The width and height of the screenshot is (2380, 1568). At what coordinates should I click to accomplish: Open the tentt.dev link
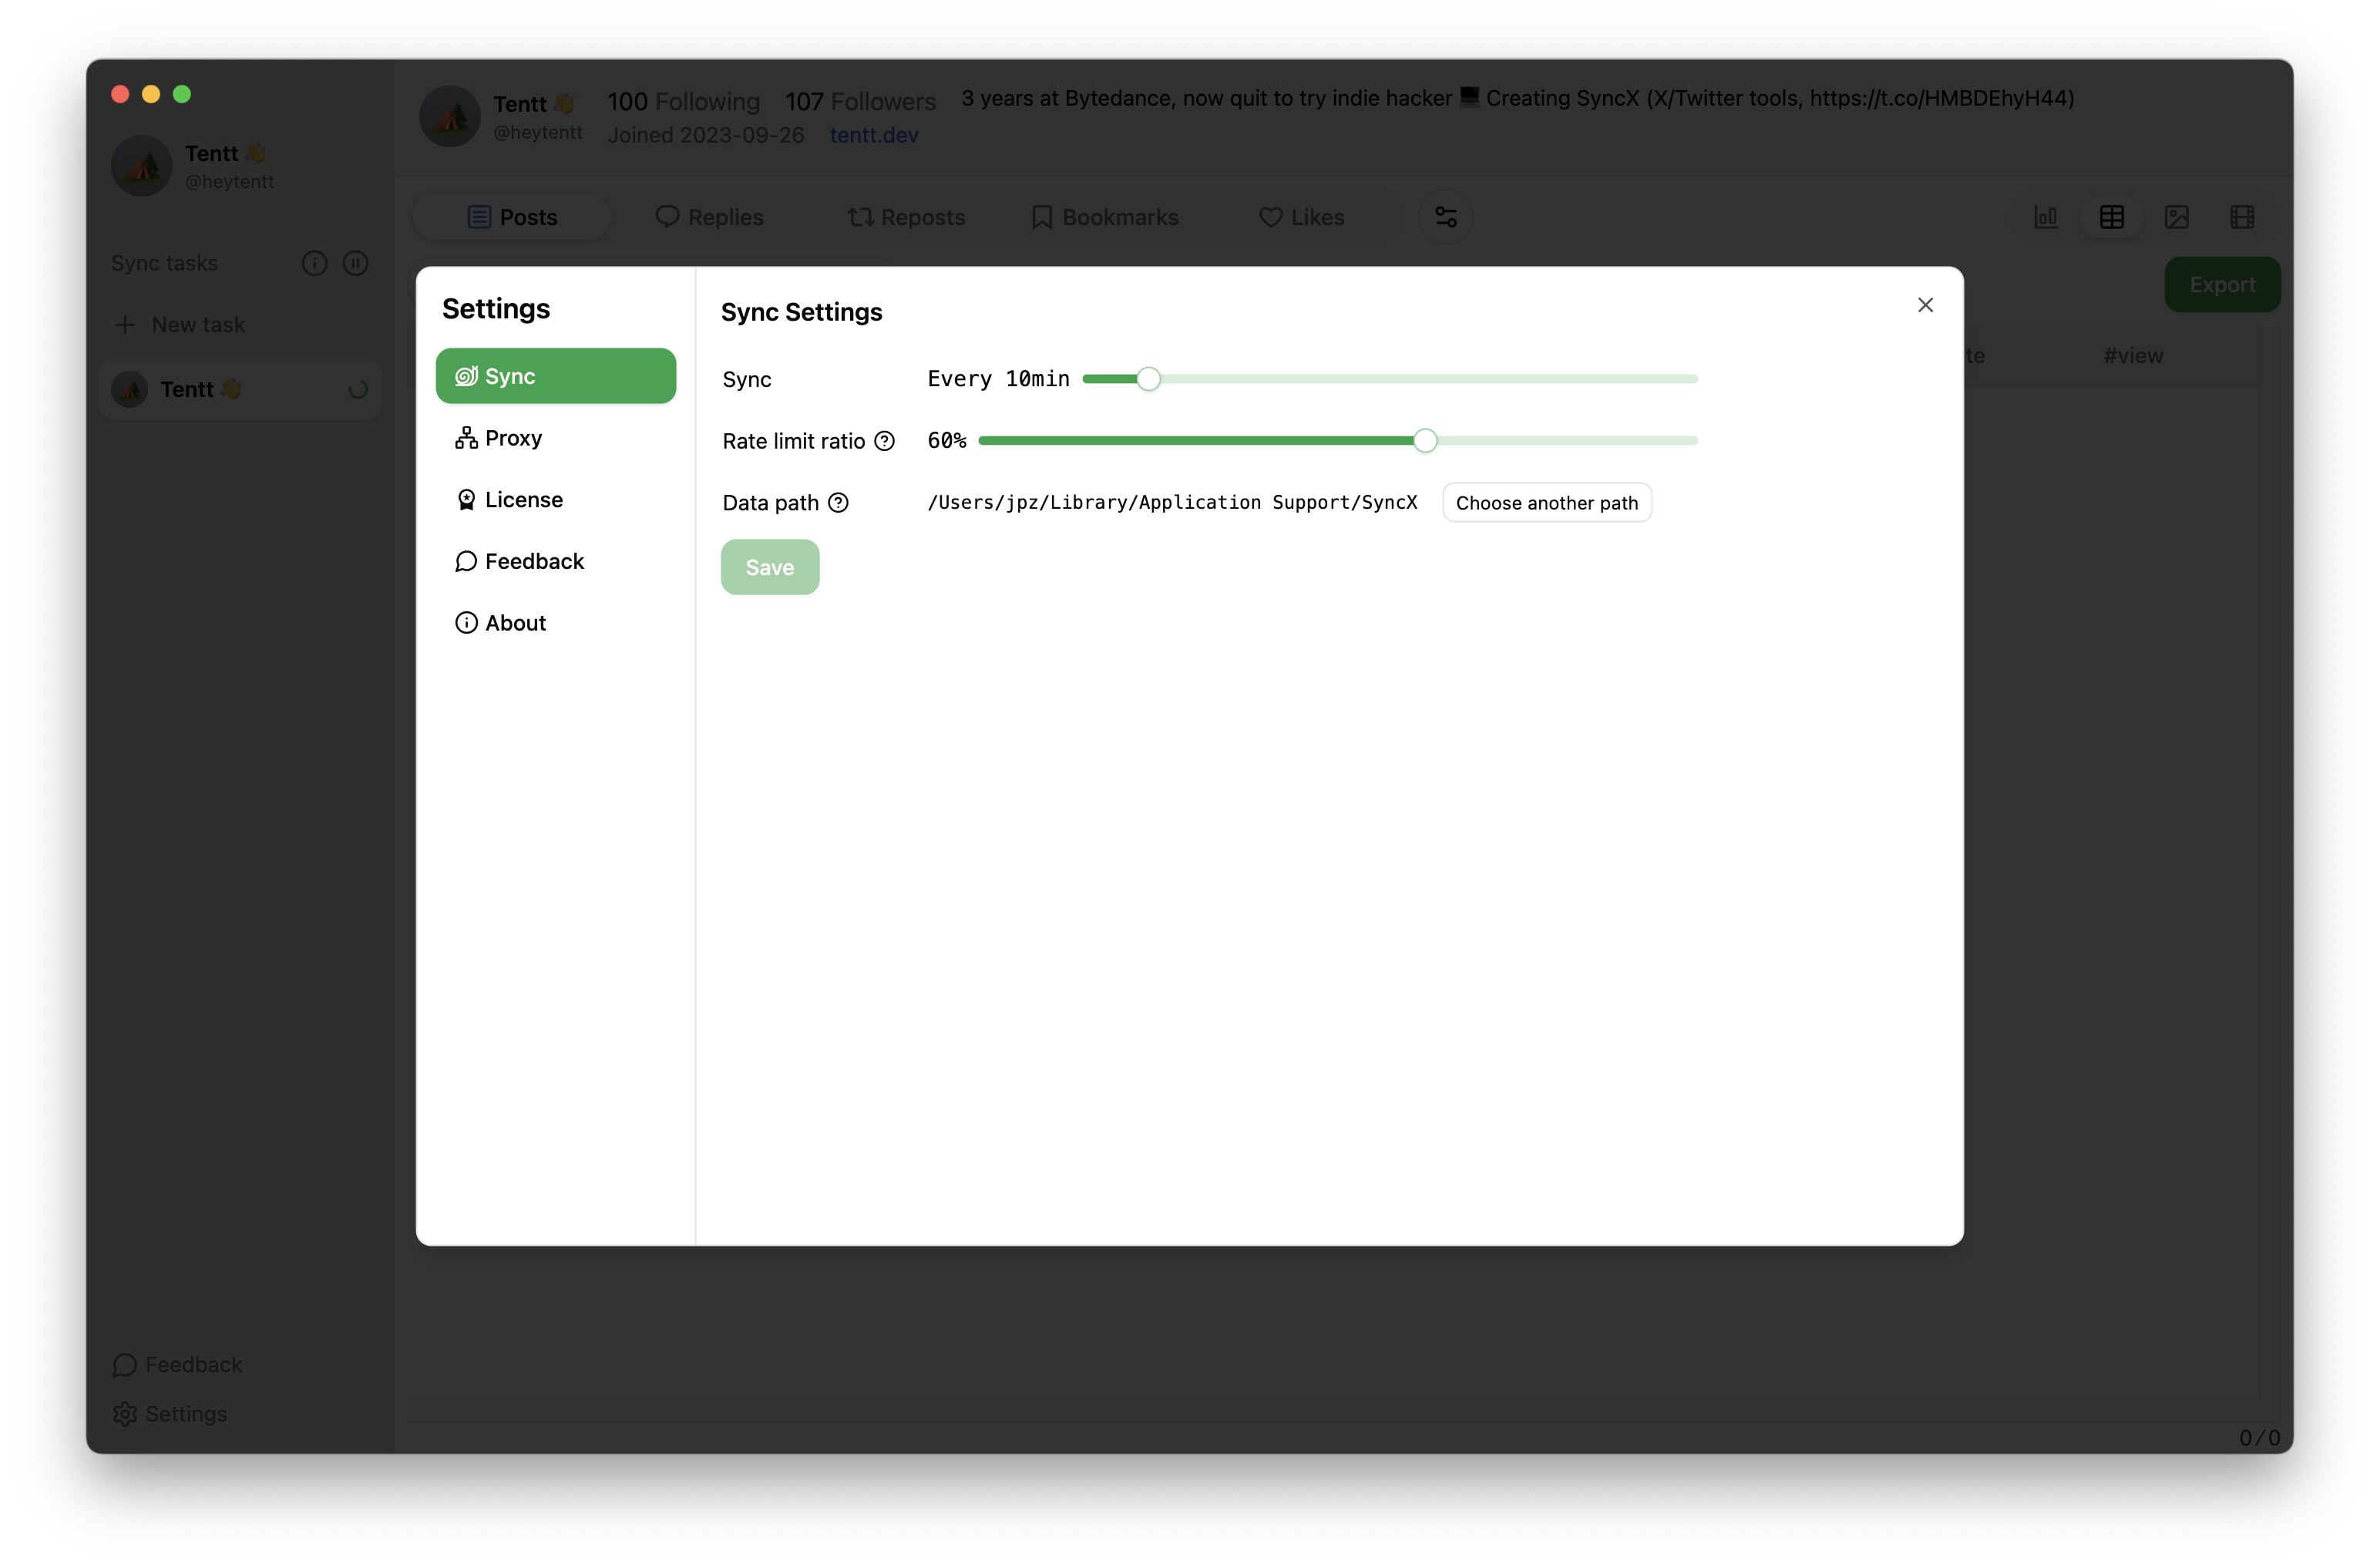click(873, 135)
